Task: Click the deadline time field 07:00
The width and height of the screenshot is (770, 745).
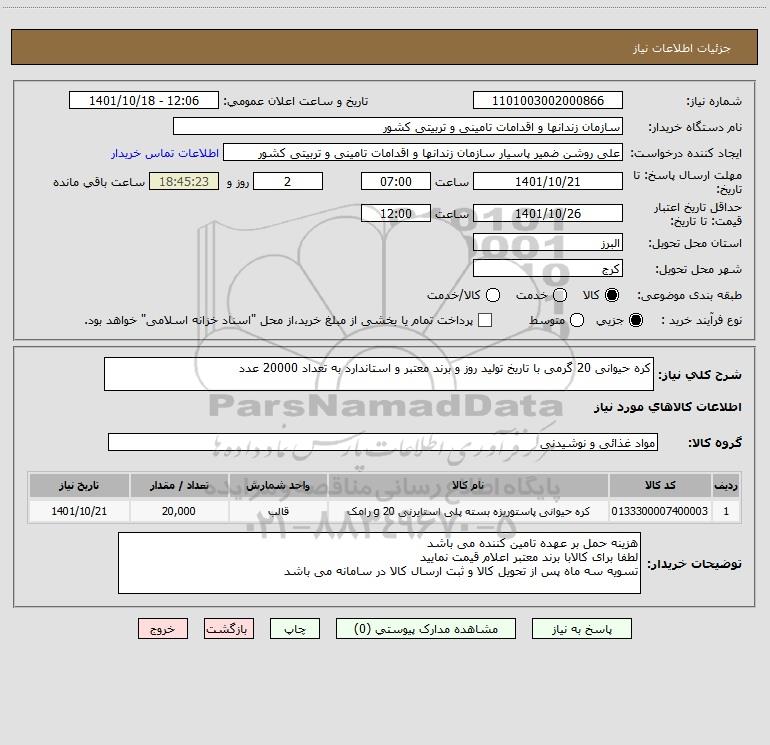Action: point(396,181)
